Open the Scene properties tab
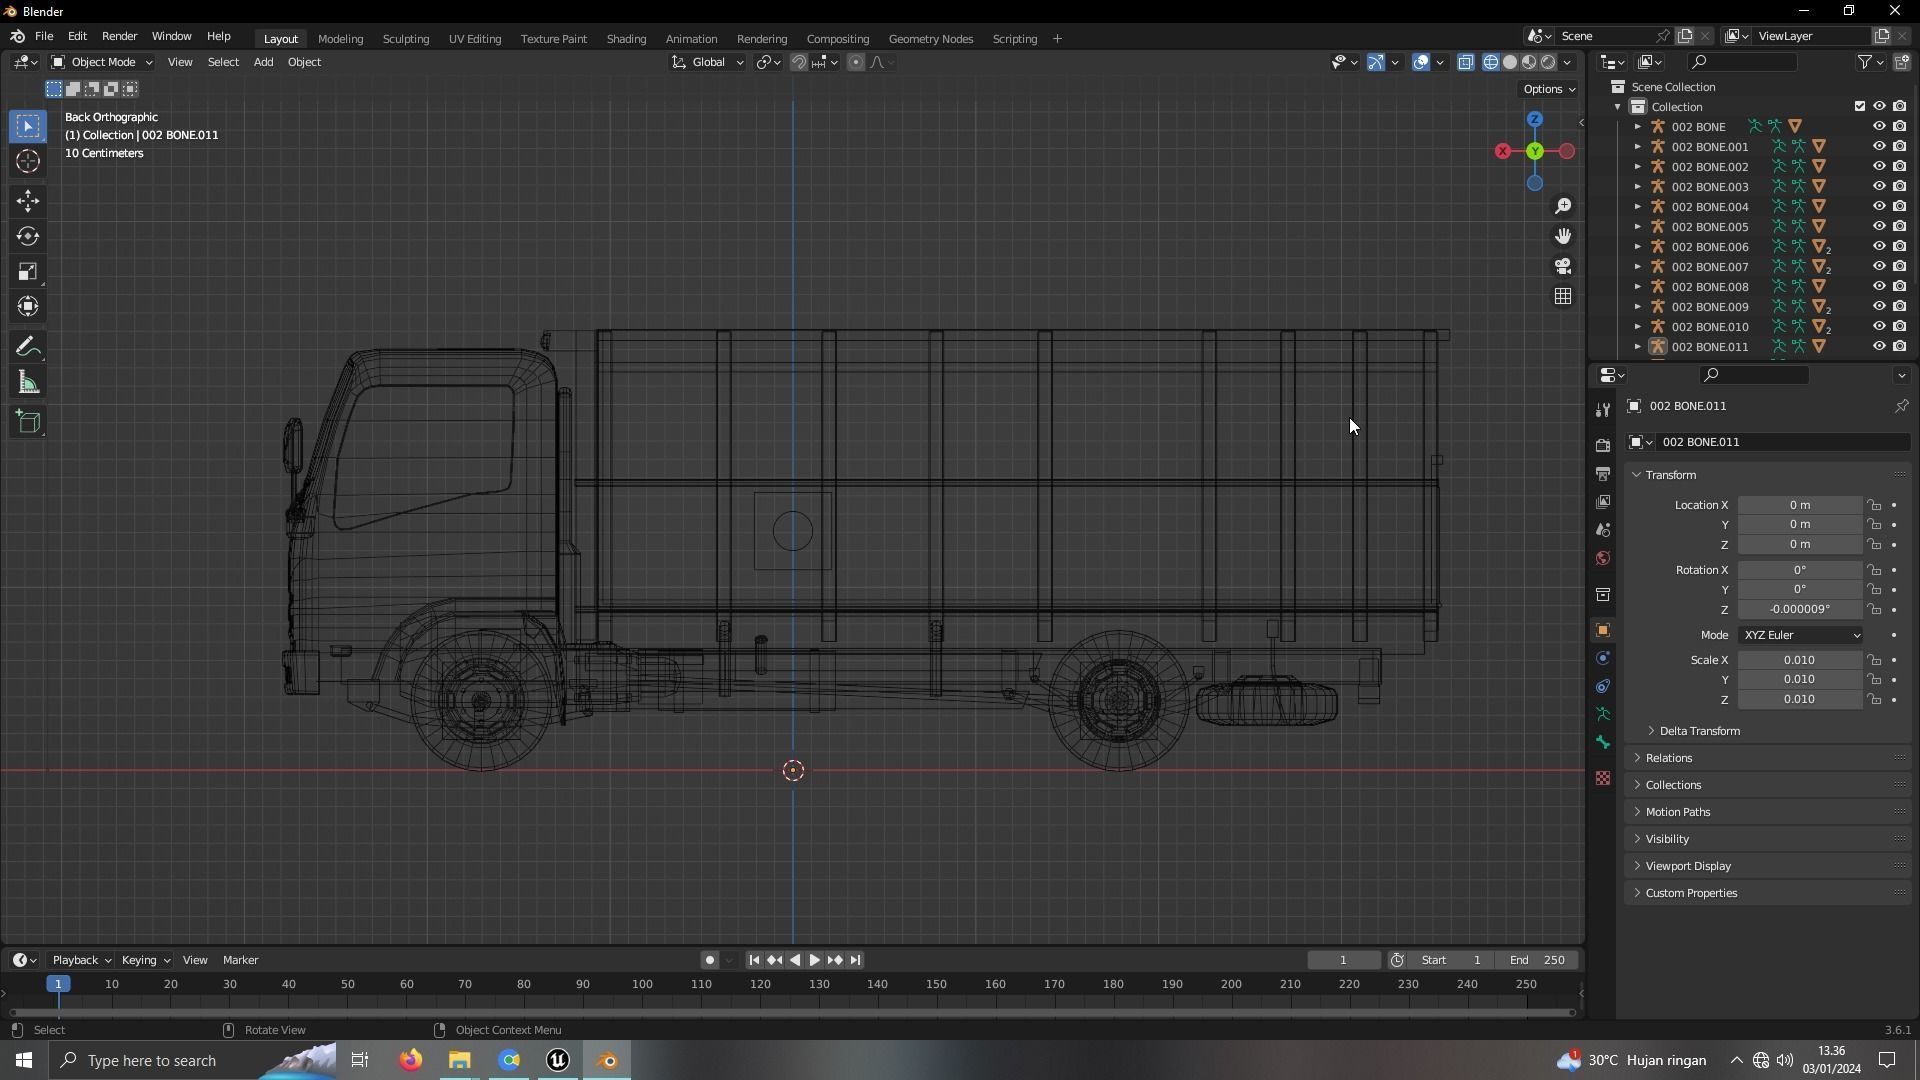The width and height of the screenshot is (1920, 1080). point(1603,529)
